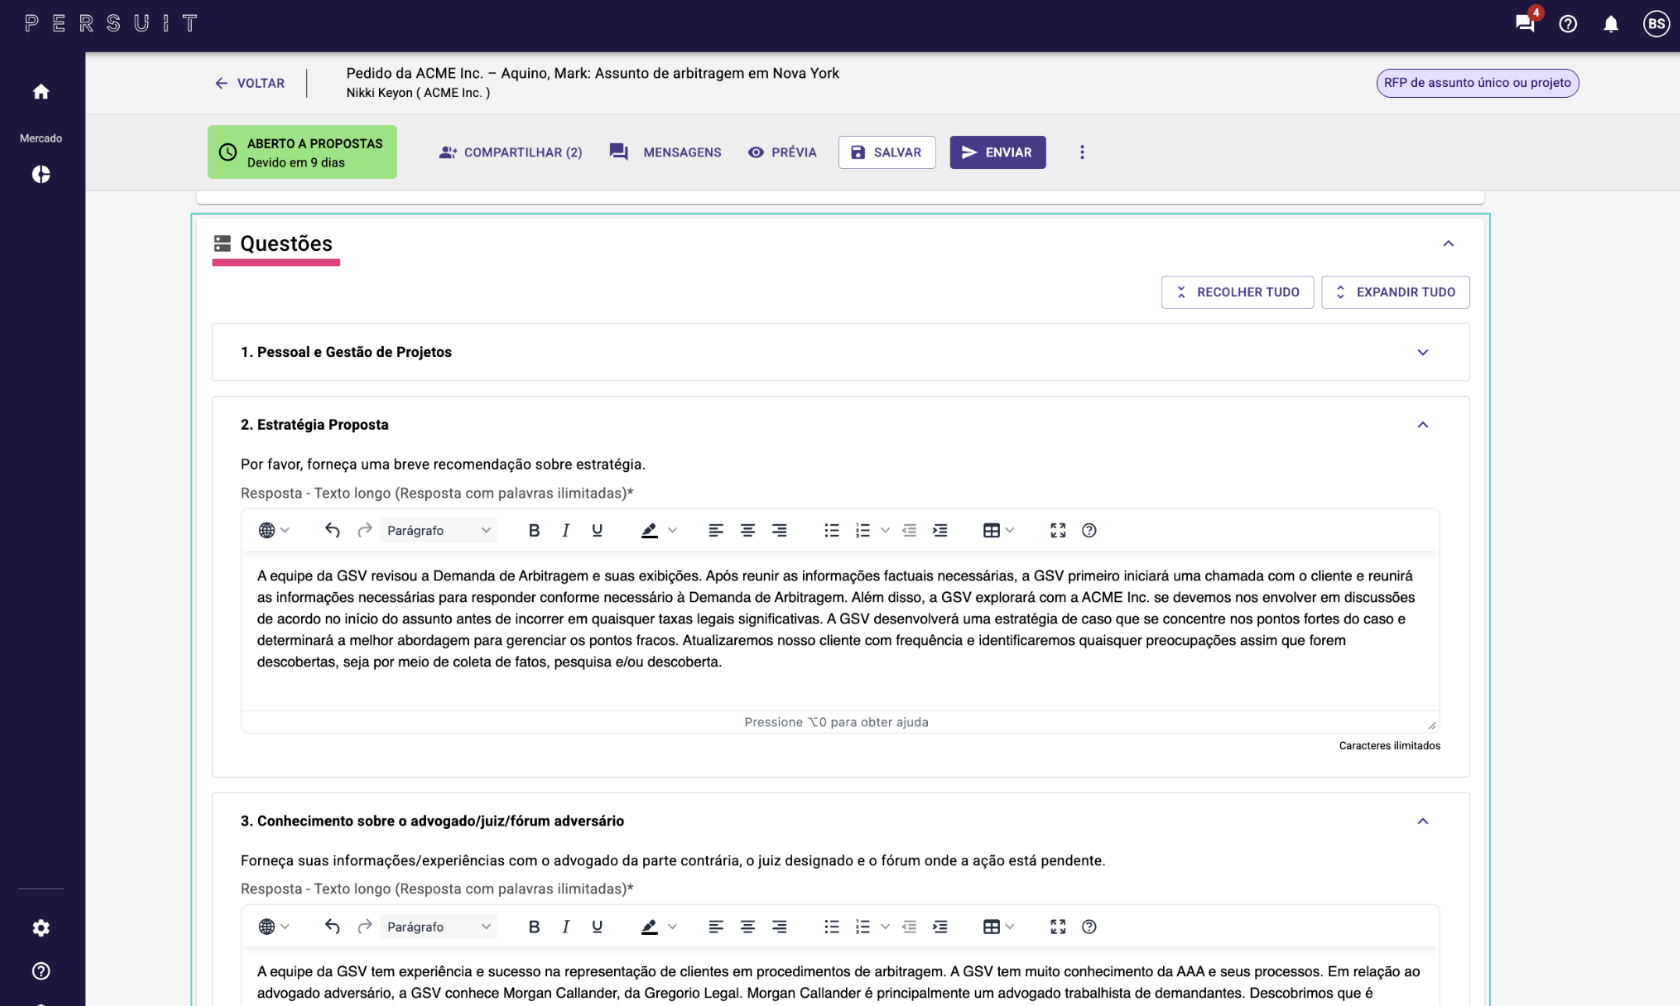Align right in Estratégia Proposta editor
The height and width of the screenshot is (1006, 1680).
[779, 530]
